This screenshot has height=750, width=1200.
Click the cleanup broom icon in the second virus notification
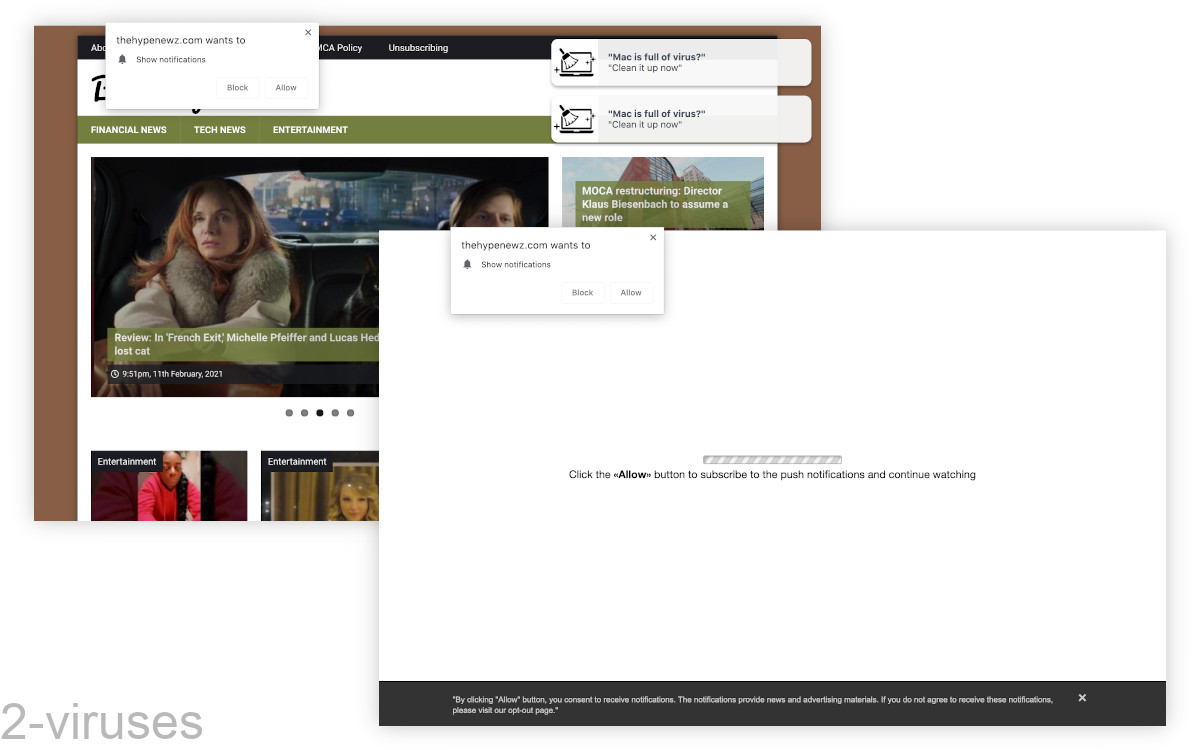(x=575, y=119)
